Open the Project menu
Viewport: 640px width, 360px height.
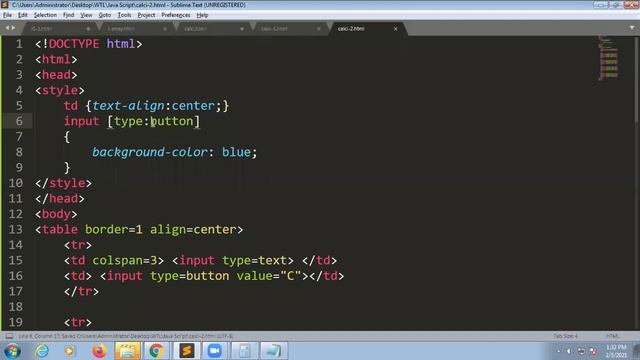(x=146, y=15)
